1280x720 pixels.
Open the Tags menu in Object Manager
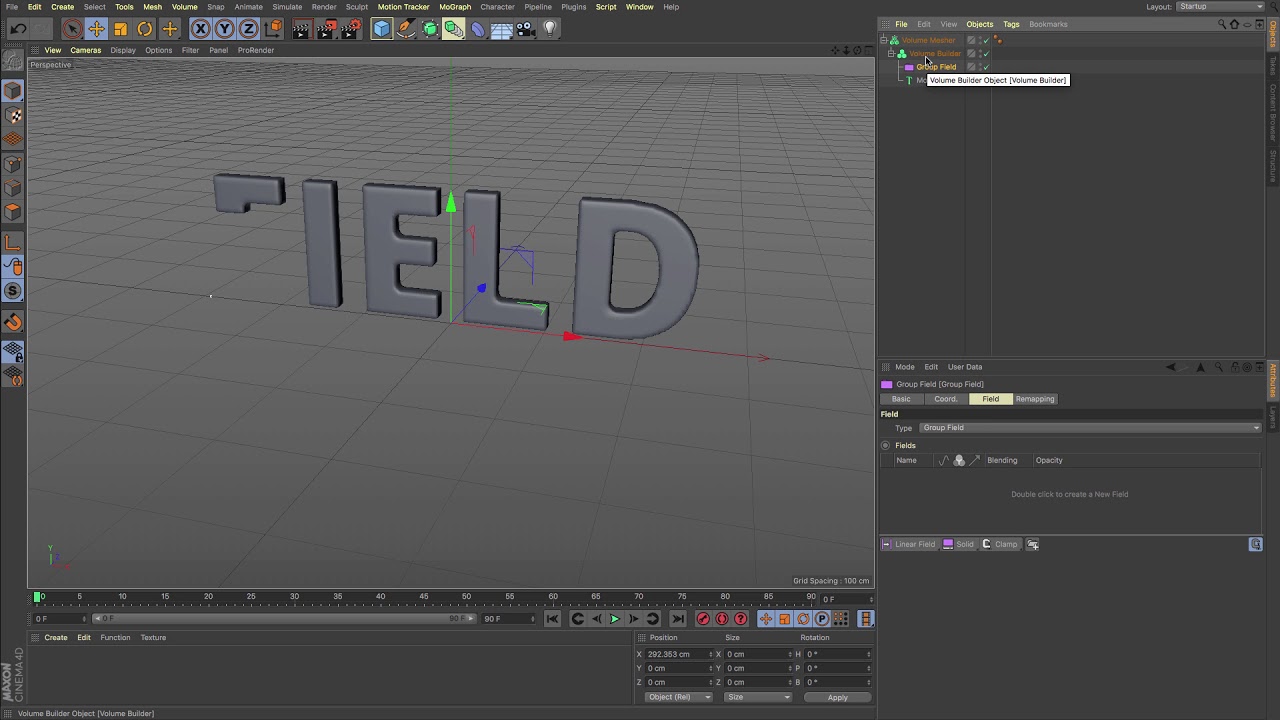coord(1011,24)
